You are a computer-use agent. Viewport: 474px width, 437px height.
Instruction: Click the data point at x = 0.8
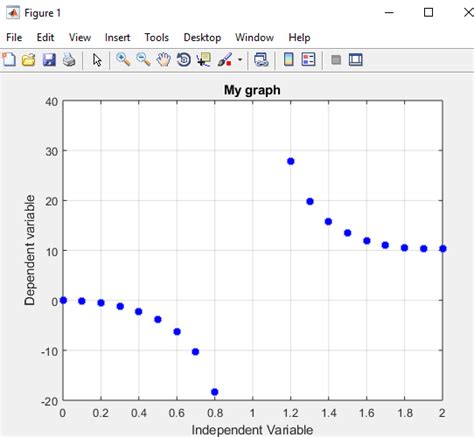(x=215, y=392)
